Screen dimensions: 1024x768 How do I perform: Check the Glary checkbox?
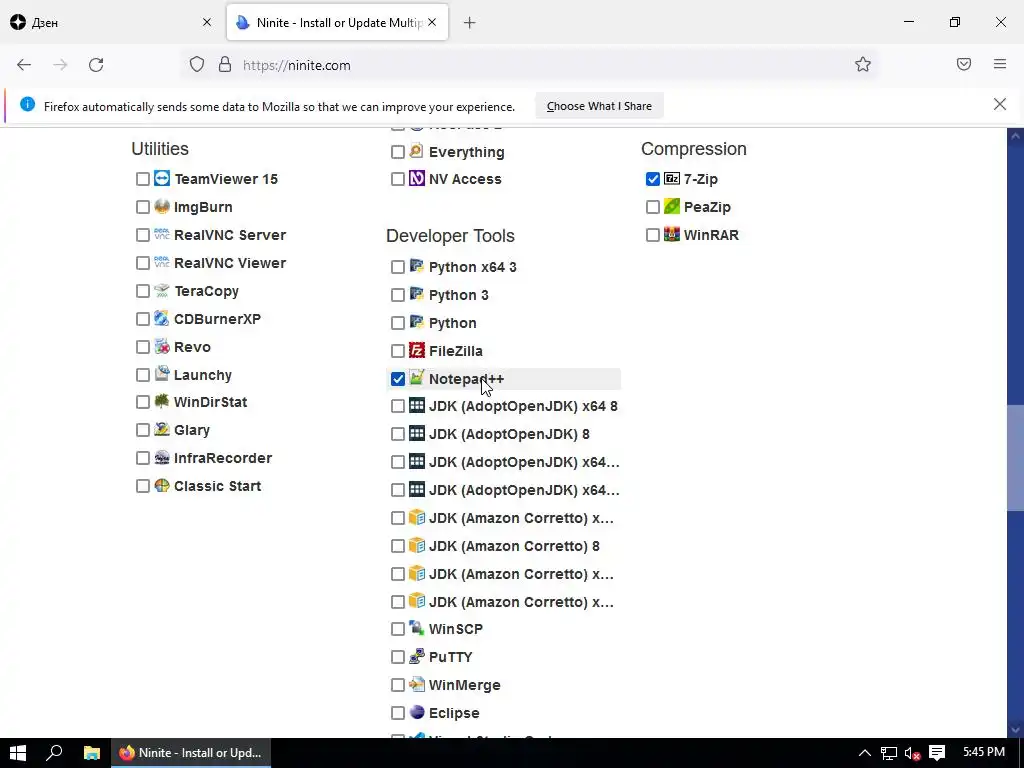click(143, 430)
